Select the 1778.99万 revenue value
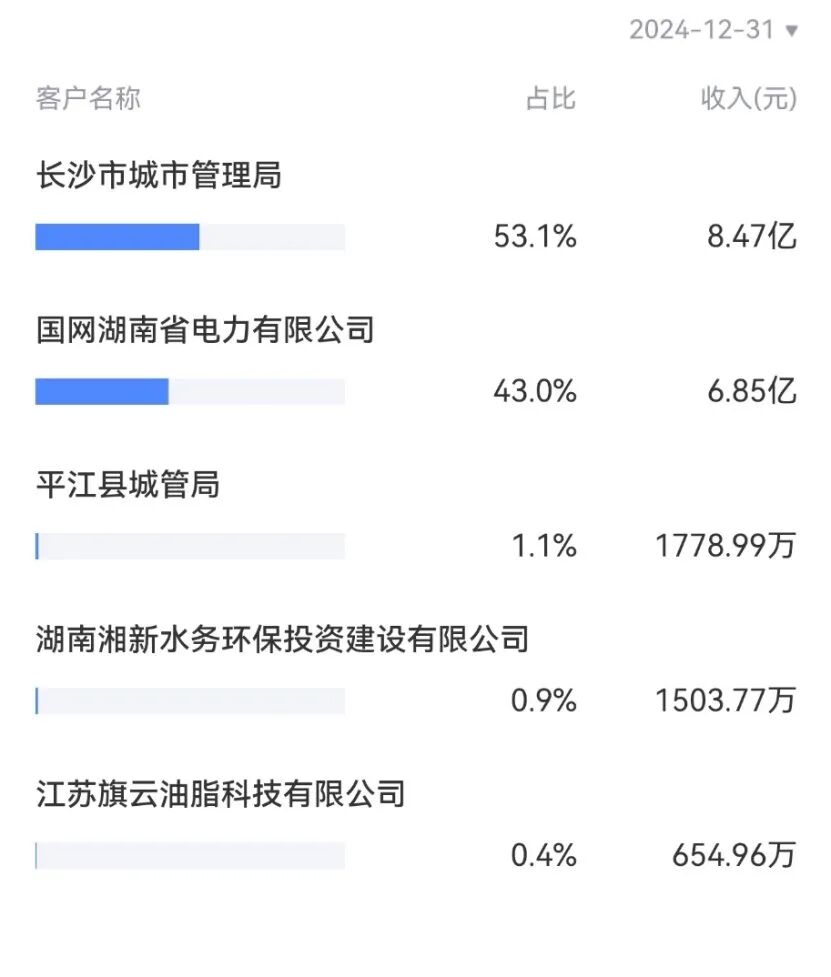 tap(726, 546)
